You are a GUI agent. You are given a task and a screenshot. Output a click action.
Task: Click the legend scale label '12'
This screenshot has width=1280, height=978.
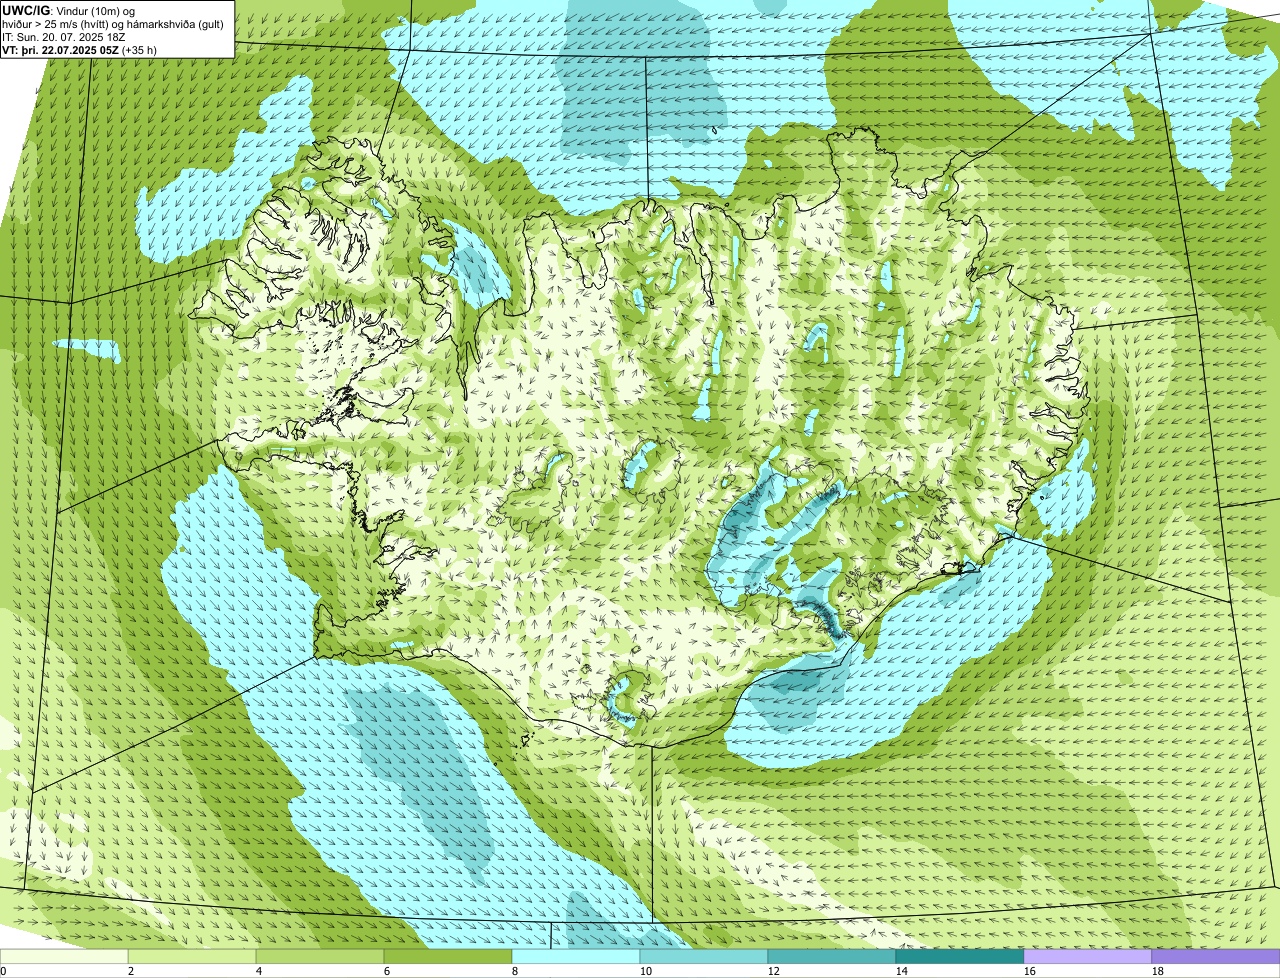tap(774, 971)
